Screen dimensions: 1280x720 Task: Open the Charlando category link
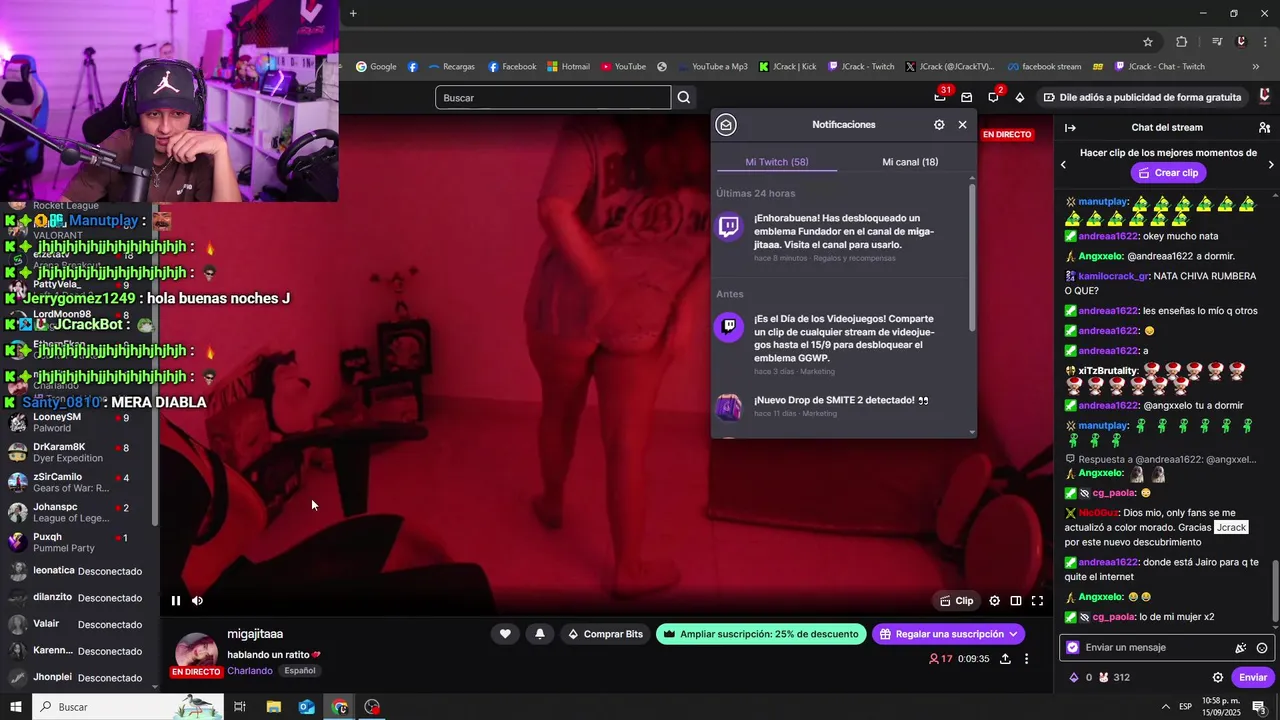[x=249, y=671]
